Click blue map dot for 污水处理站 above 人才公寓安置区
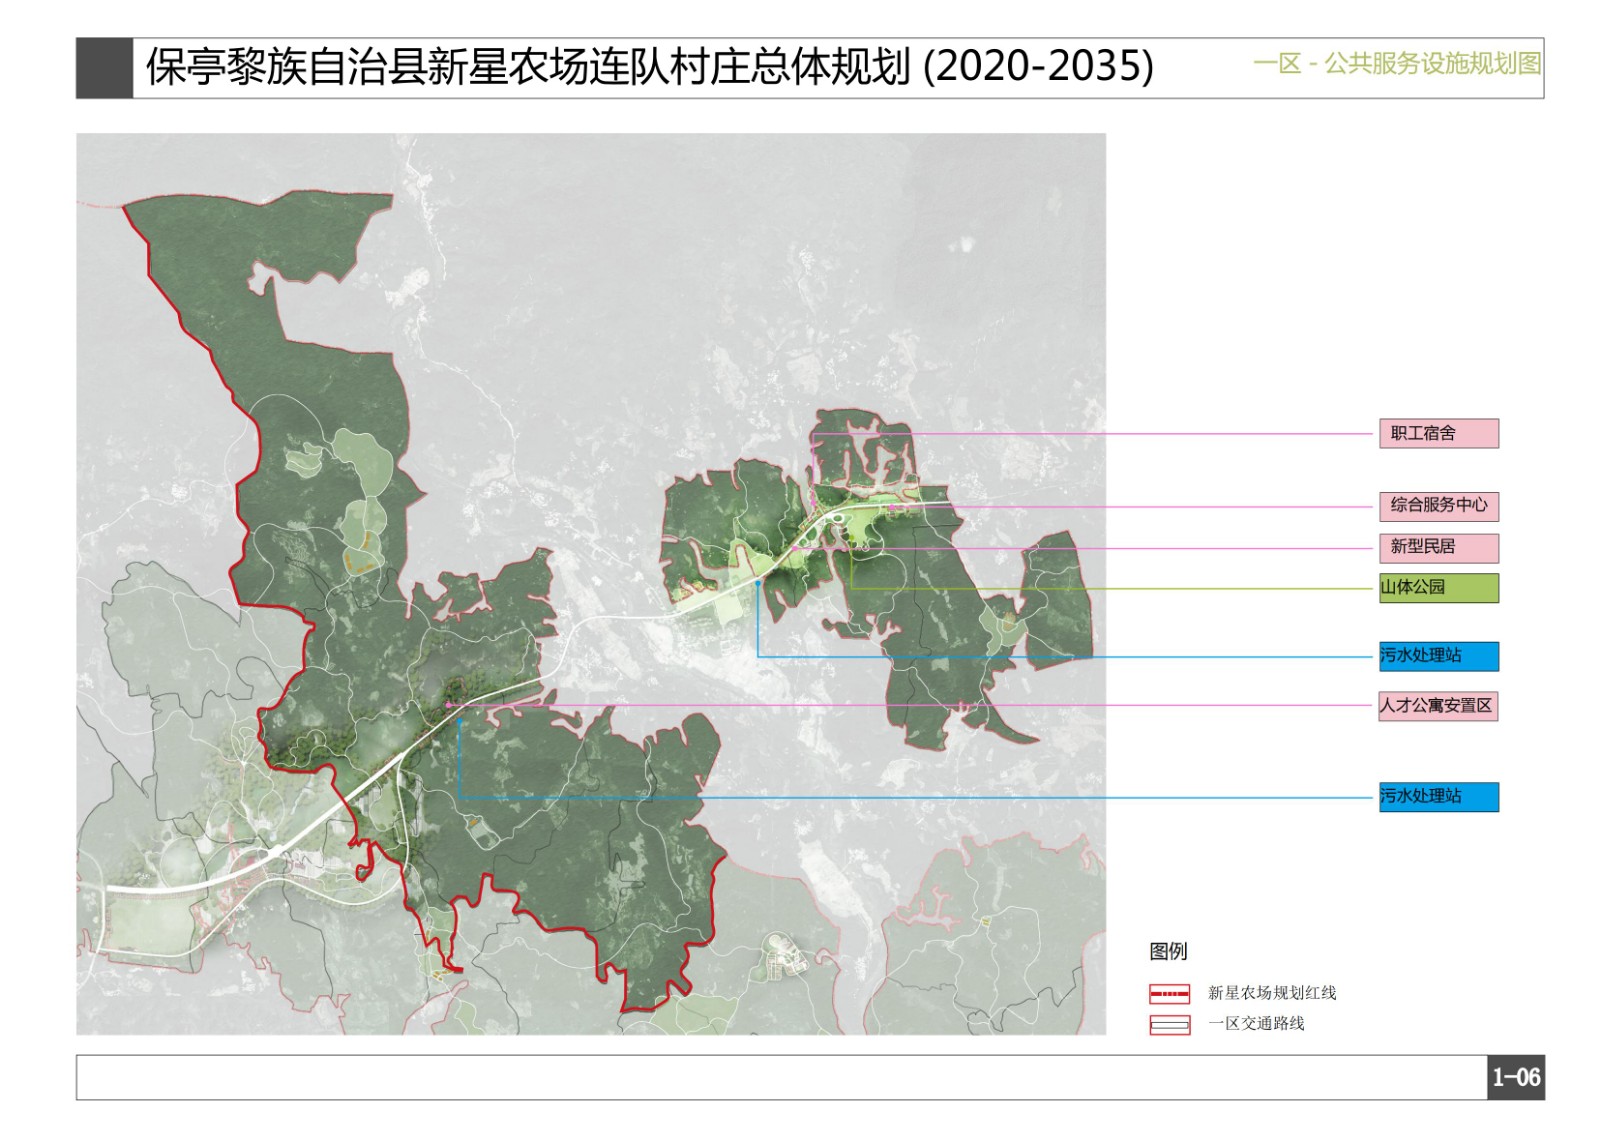 pos(758,582)
